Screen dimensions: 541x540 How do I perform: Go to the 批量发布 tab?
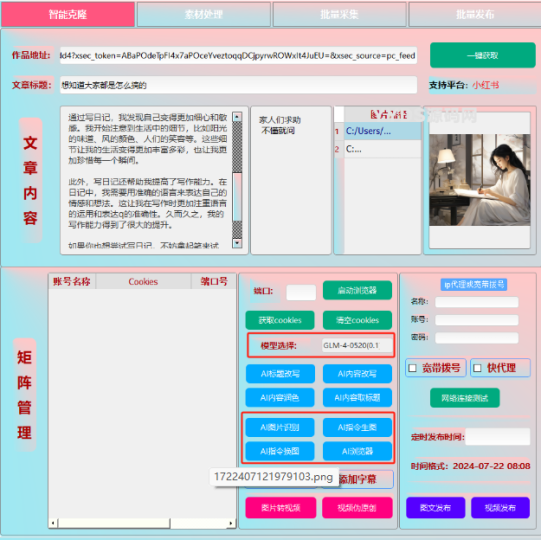[475, 14]
